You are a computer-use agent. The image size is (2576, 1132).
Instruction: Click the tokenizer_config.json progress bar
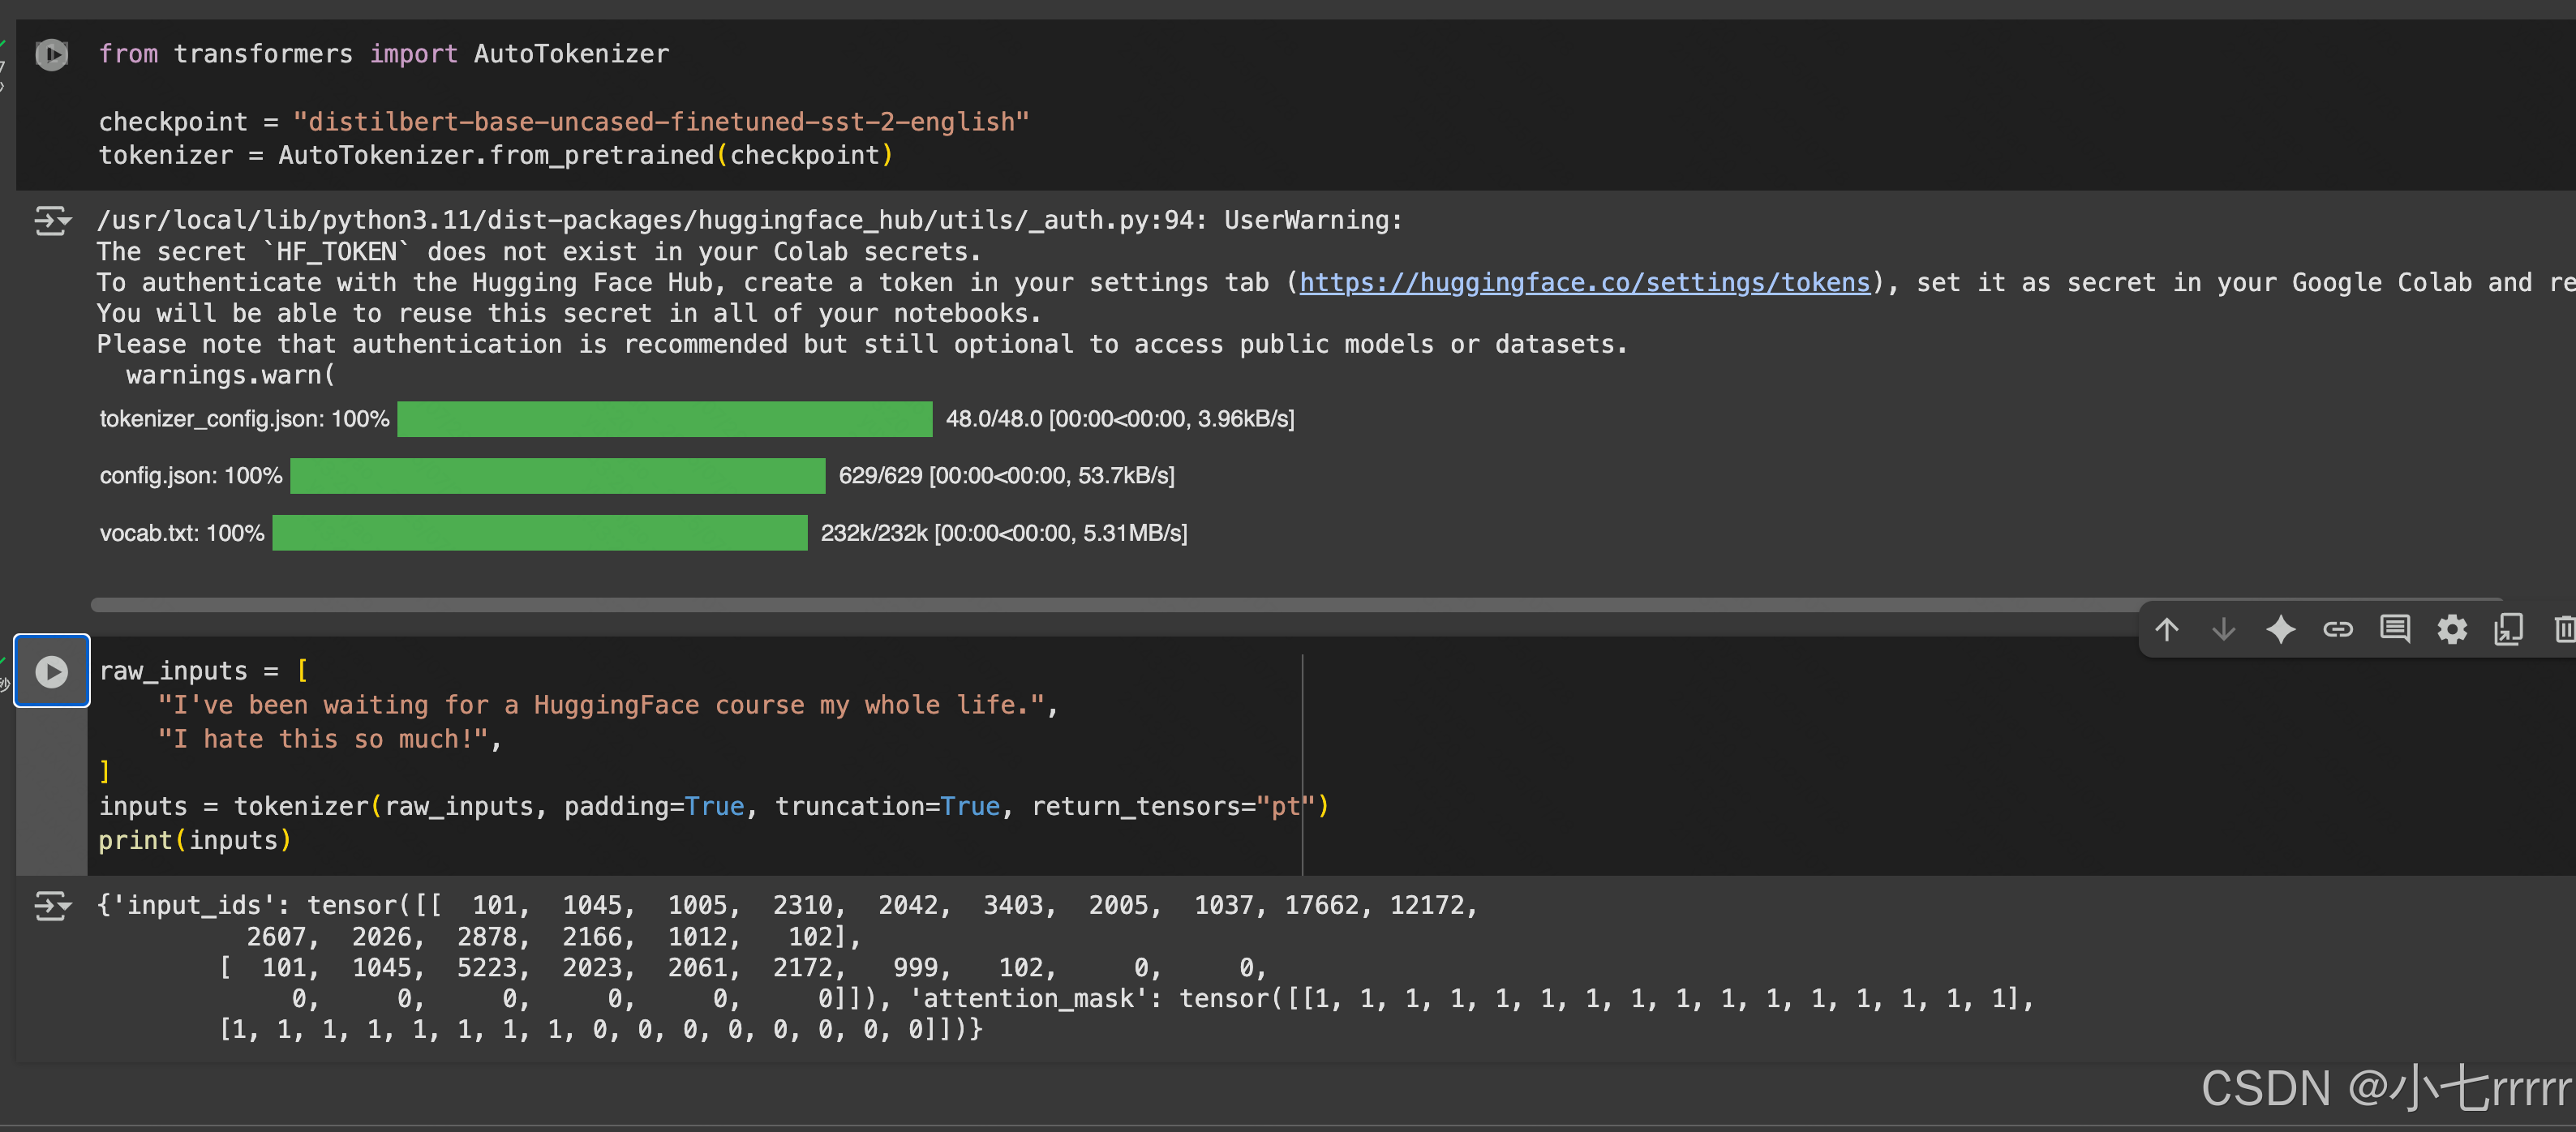pos(664,419)
